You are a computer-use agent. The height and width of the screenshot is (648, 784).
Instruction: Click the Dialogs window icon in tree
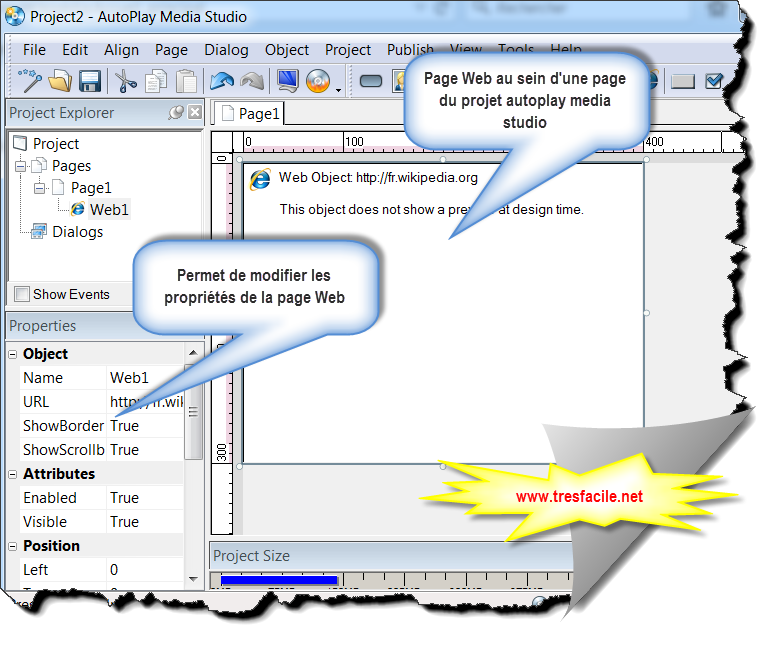39,231
